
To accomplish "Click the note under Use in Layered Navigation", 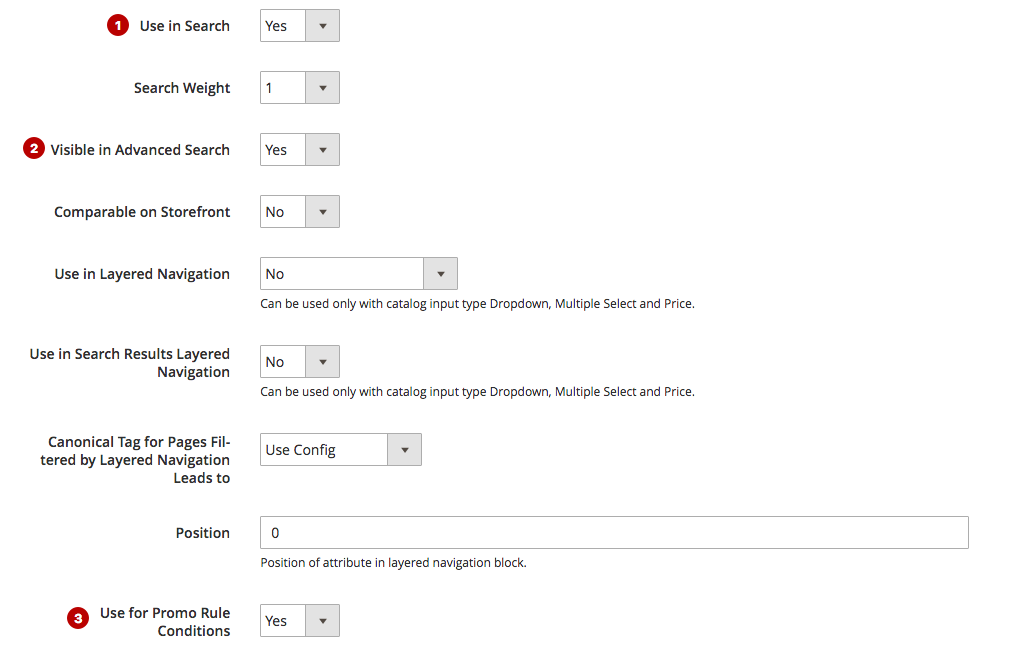I will tap(477, 304).
